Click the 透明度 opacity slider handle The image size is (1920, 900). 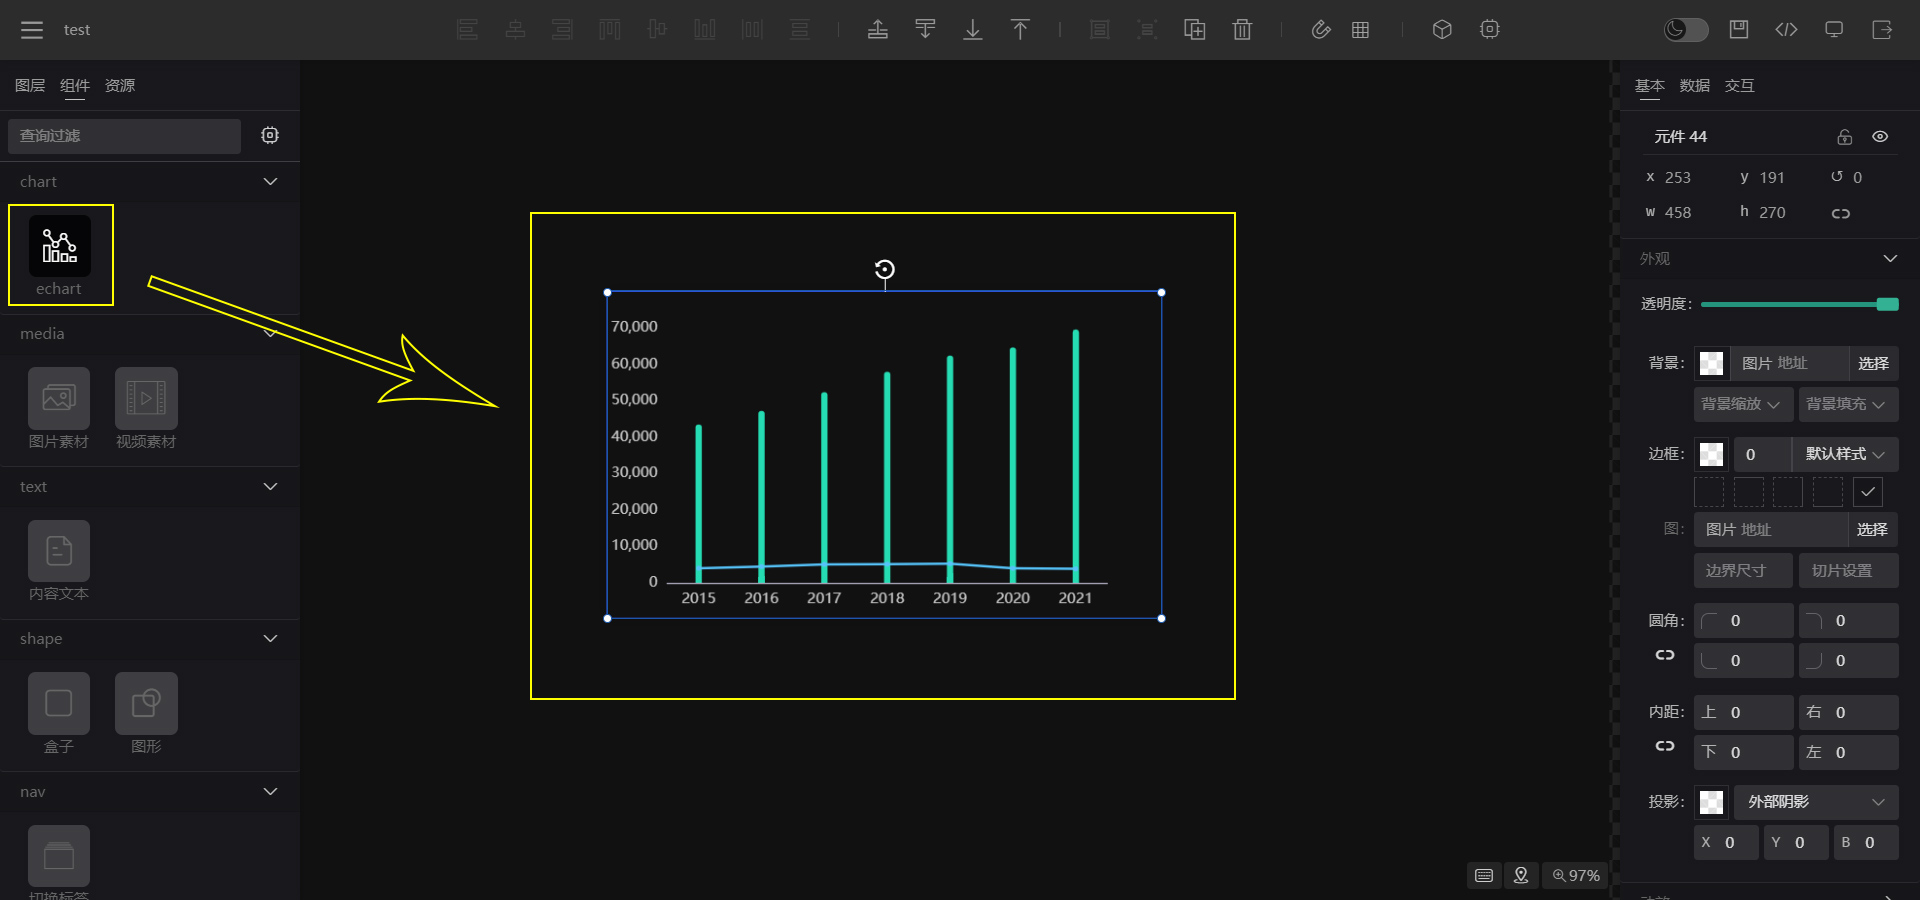point(1887,304)
